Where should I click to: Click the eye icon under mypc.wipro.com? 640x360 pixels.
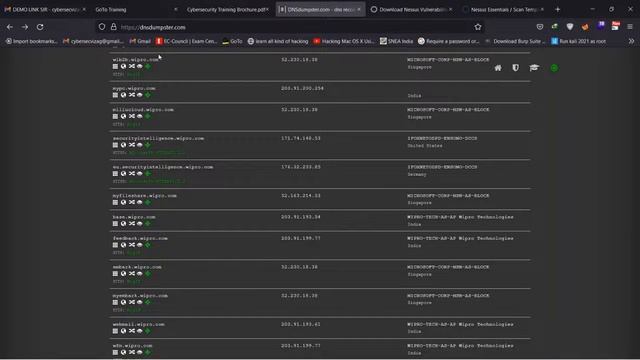pos(140,95)
